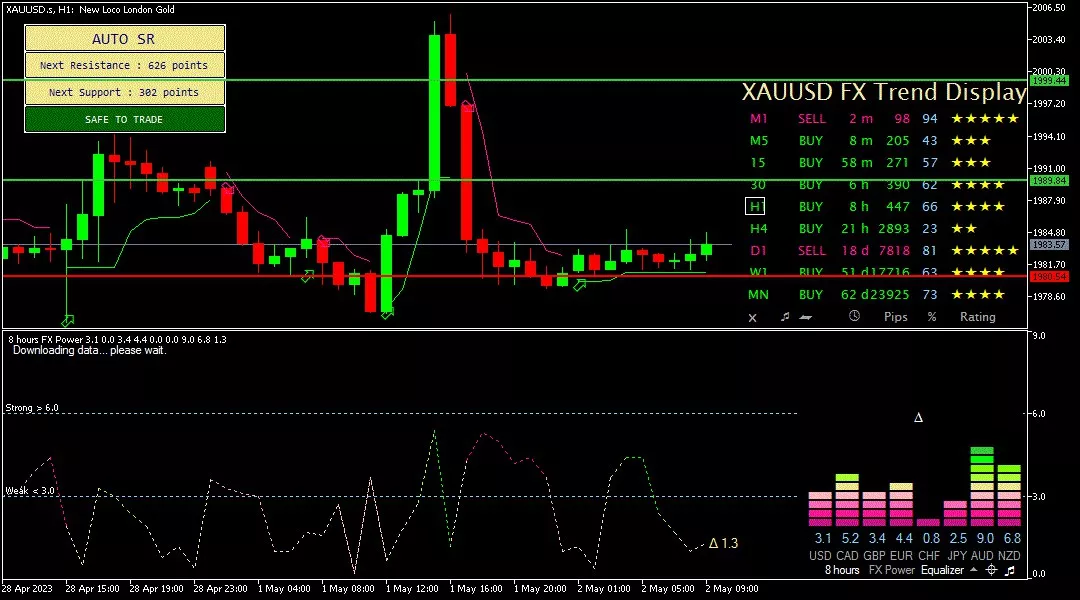The width and height of the screenshot is (1080, 600).
Task: Click Next Support 302 points box
Action: click(125, 92)
